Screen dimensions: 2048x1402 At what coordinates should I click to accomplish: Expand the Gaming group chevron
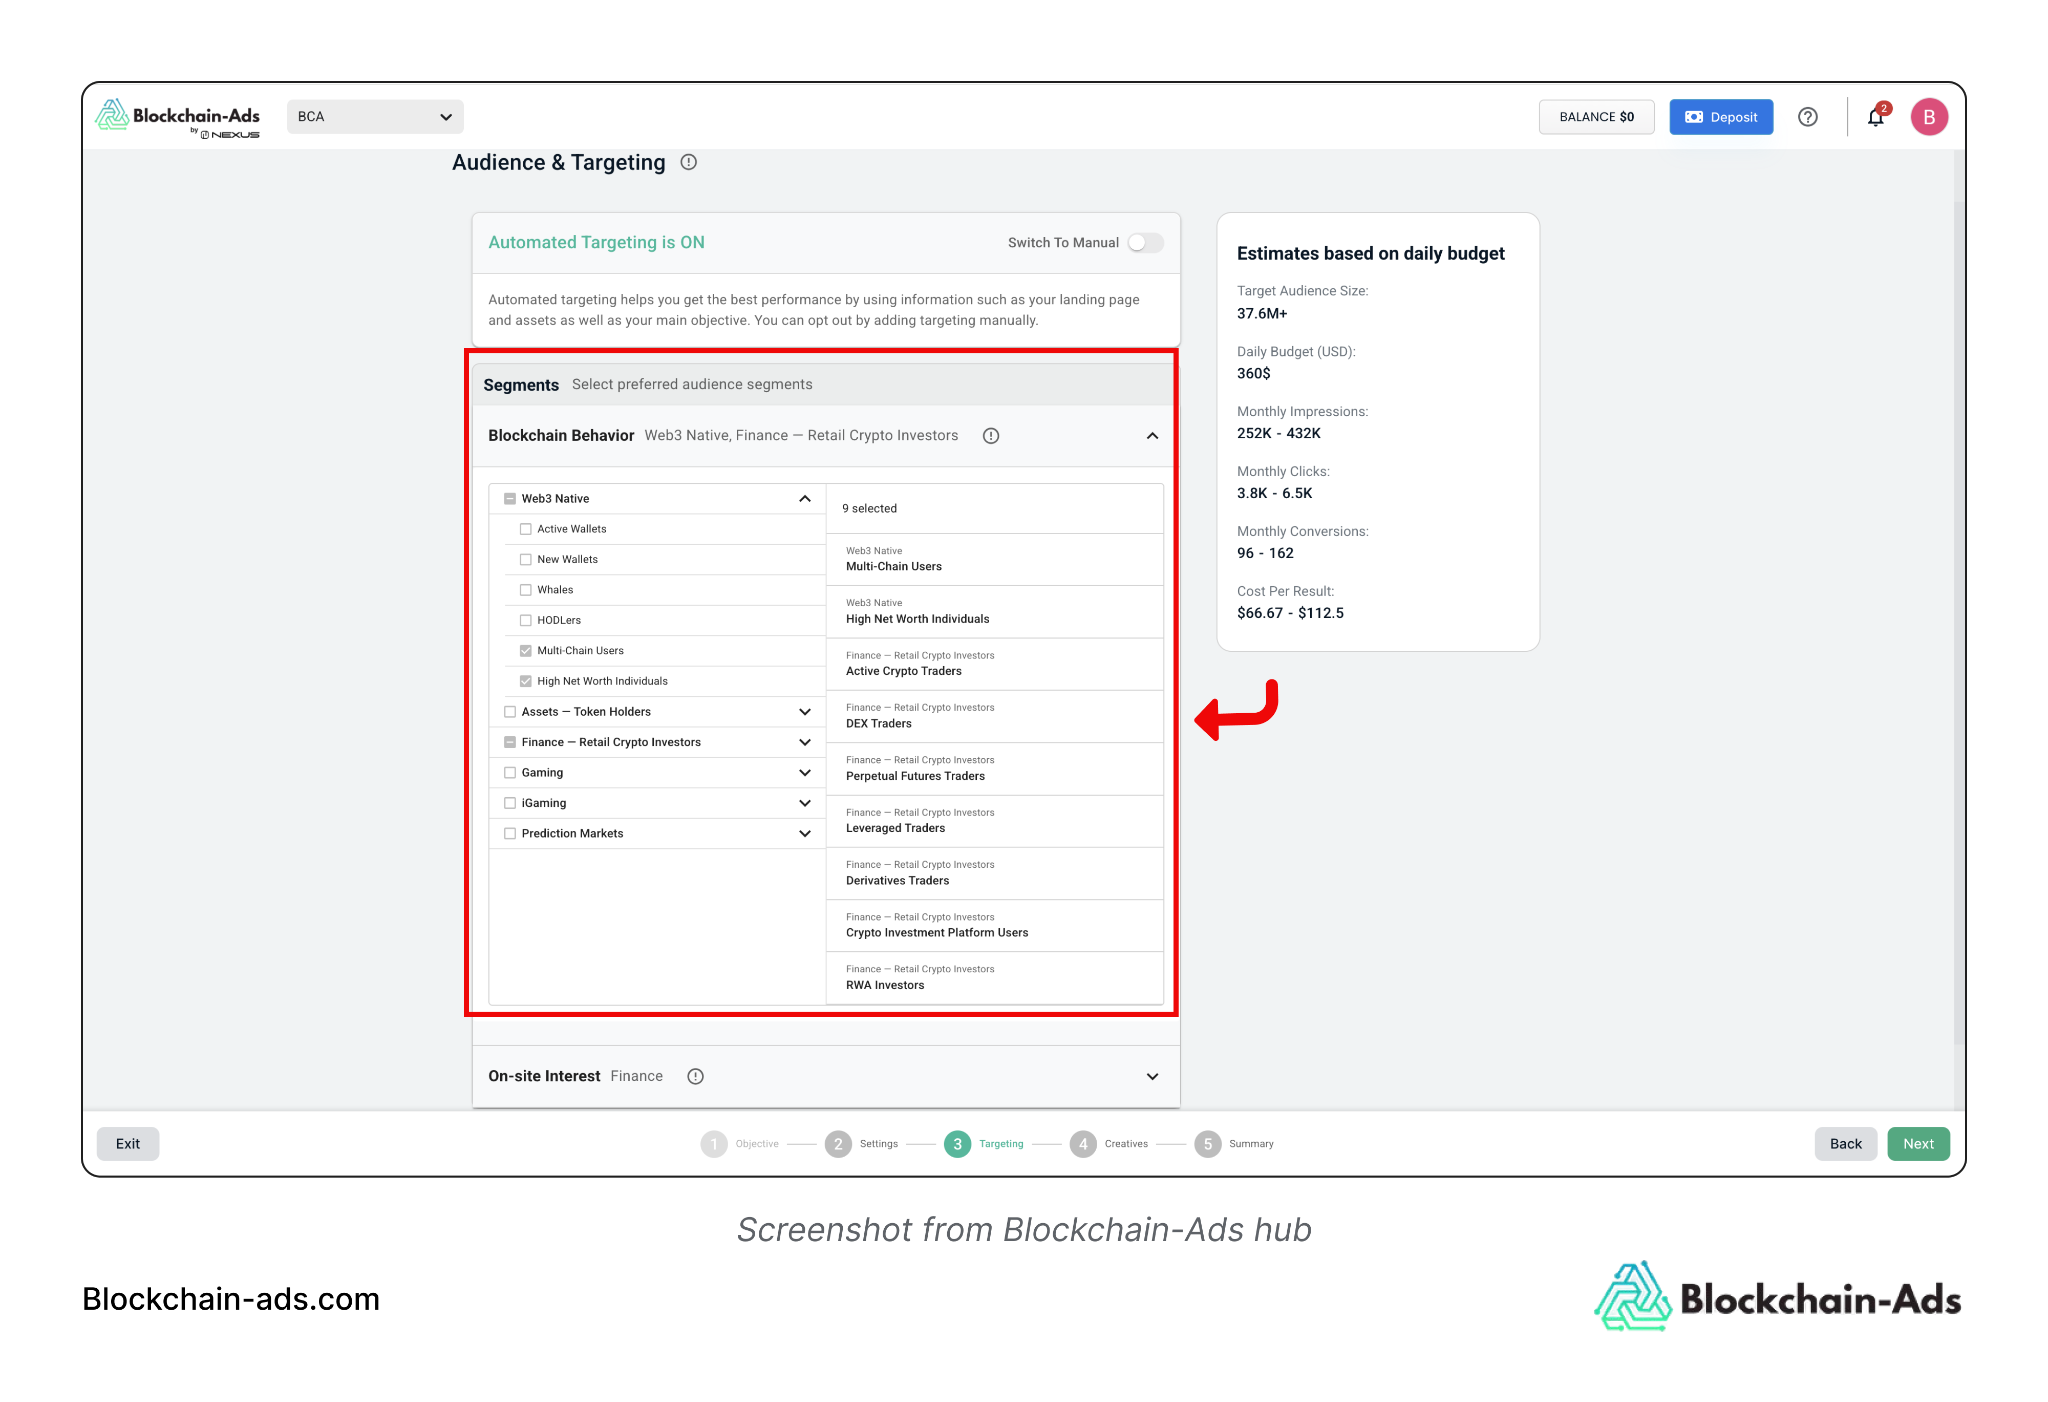click(805, 773)
